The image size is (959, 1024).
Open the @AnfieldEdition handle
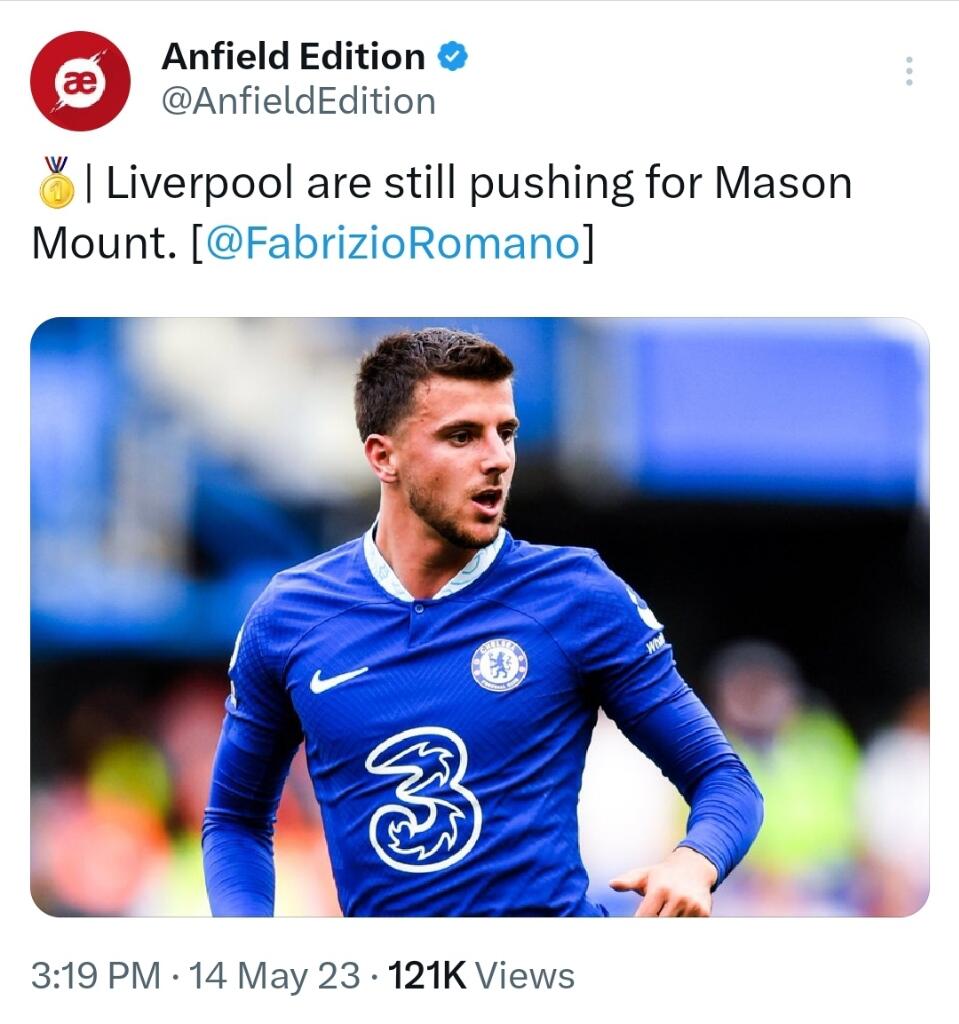[298, 101]
